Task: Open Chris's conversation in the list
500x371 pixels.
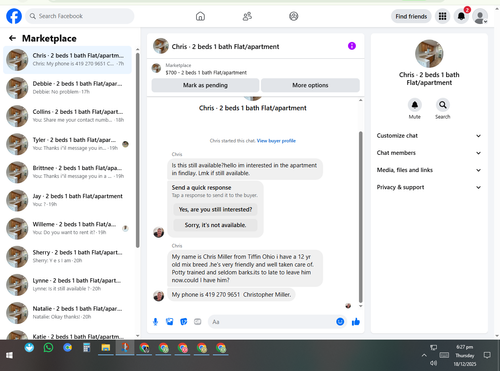Action: (68, 60)
